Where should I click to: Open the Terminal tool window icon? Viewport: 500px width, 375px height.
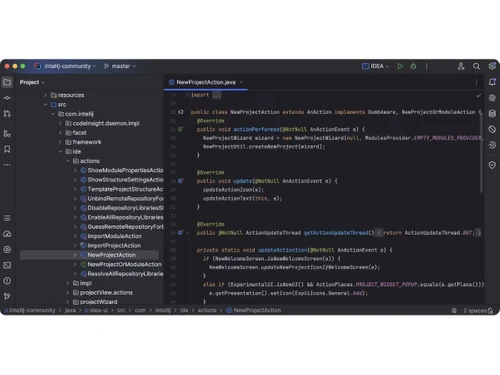click(x=7, y=265)
